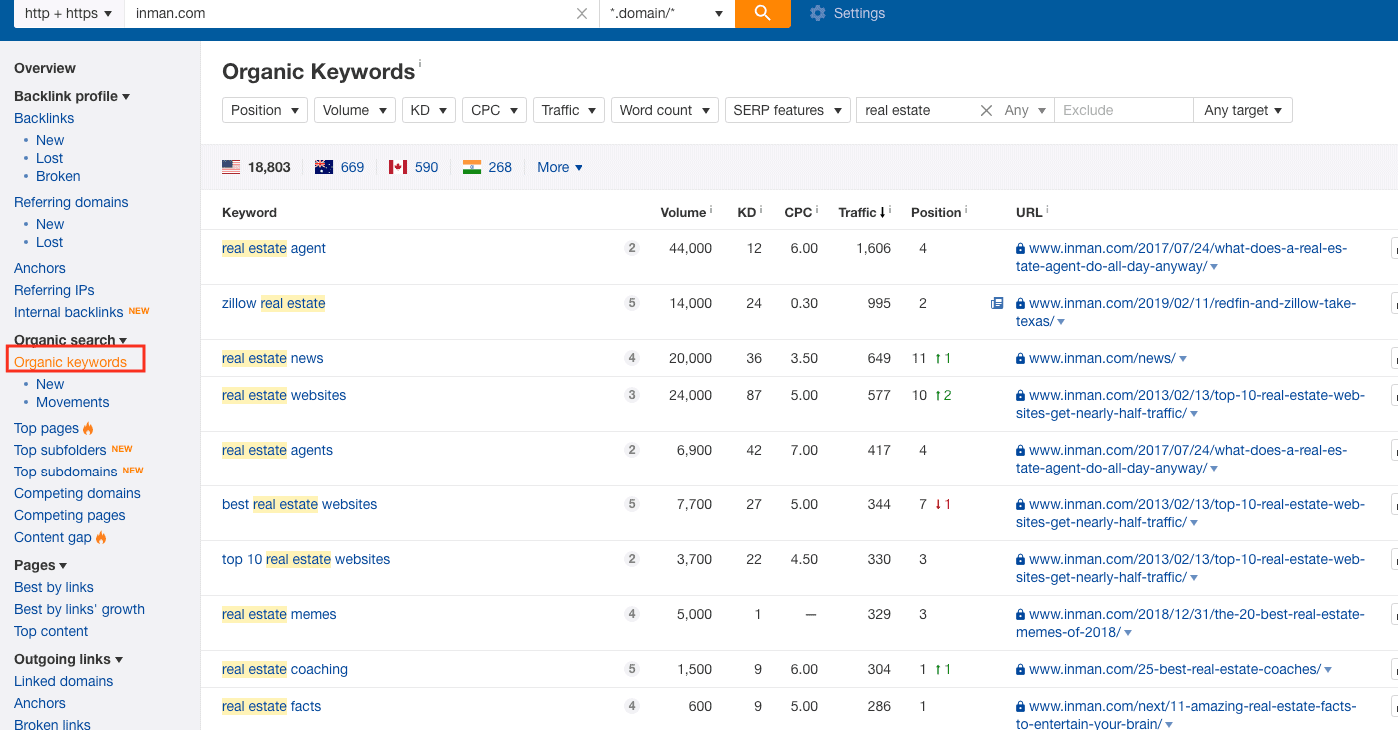The height and width of the screenshot is (730, 1398).
Task: Open the Position filter dropdown
Action: [265, 110]
